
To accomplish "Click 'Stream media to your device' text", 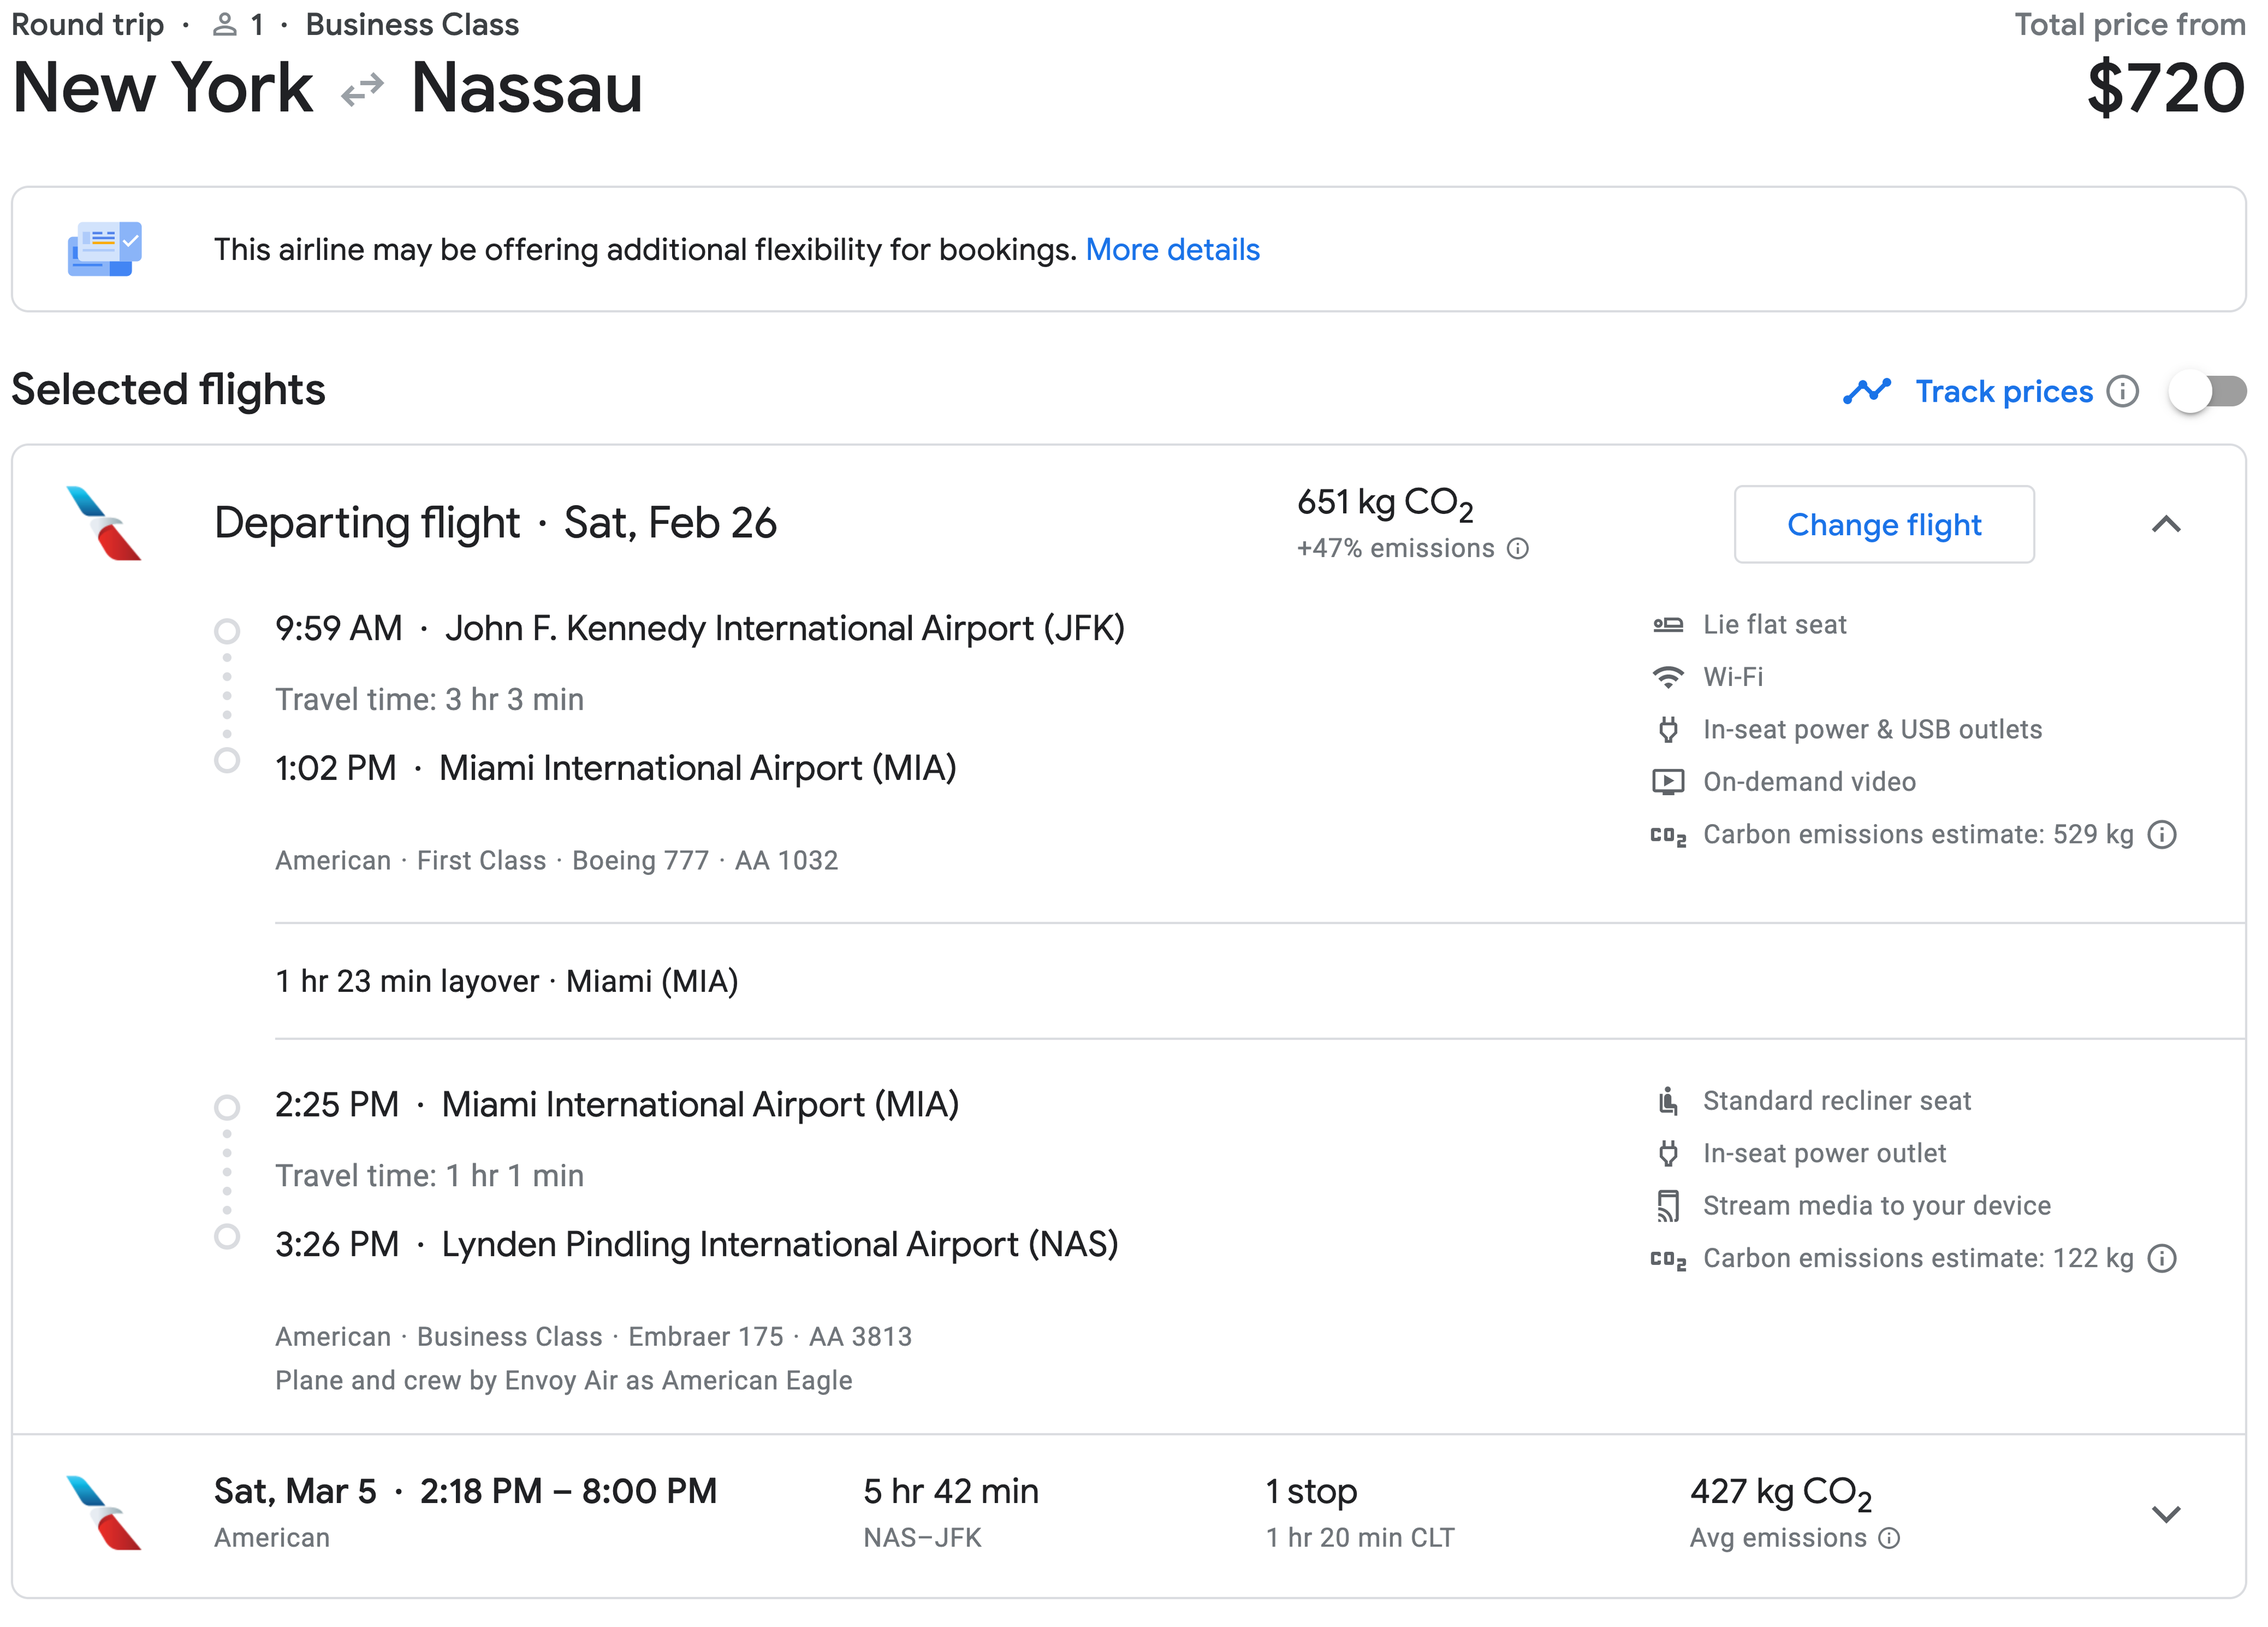I will [1876, 1206].
